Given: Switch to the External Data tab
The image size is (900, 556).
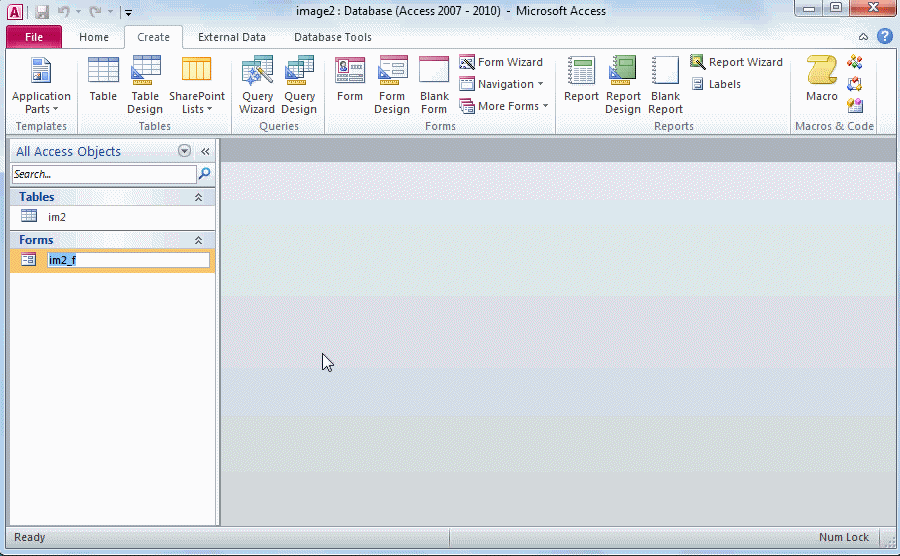Looking at the screenshot, I should point(232,38).
